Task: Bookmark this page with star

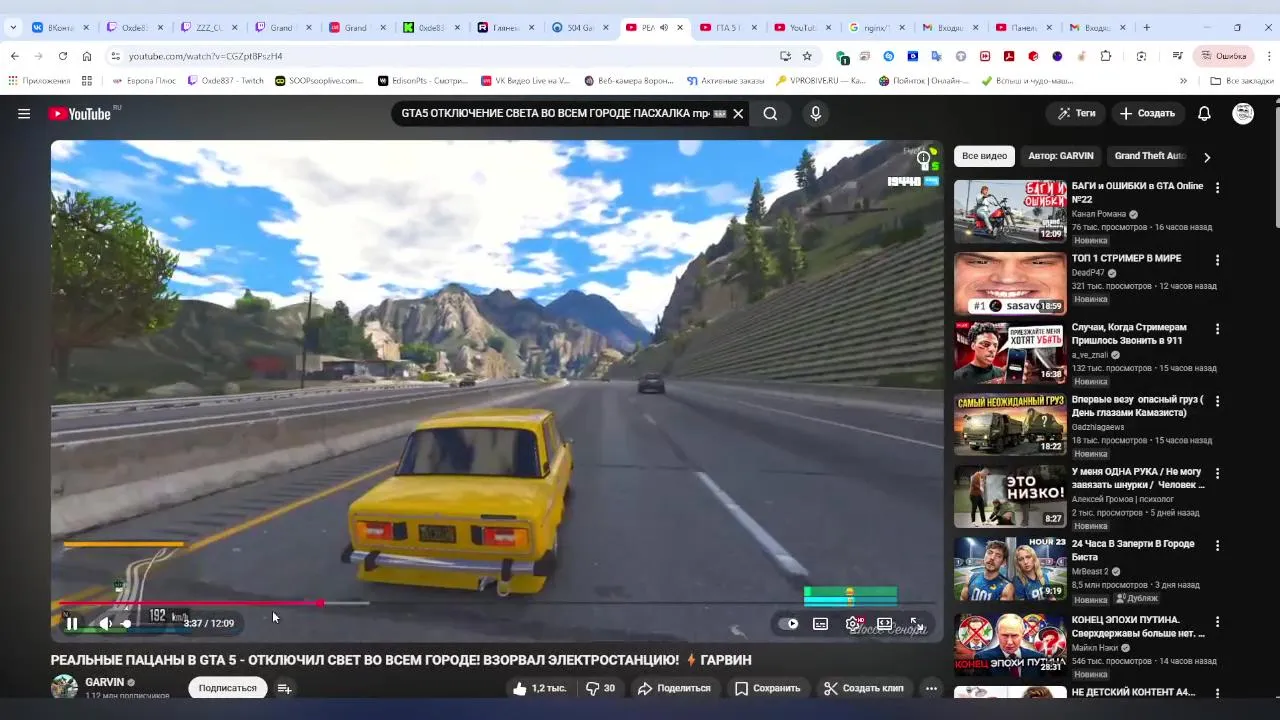Action: (x=807, y=56)
